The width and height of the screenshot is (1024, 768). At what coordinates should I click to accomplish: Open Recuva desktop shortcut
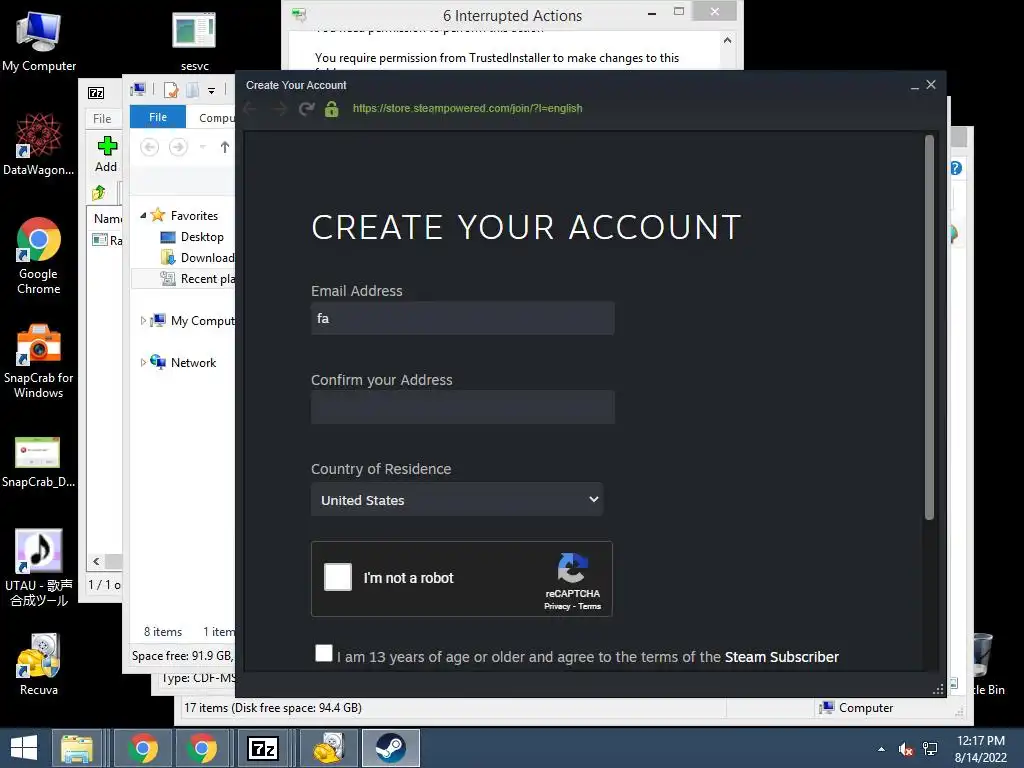pos(39,664)
